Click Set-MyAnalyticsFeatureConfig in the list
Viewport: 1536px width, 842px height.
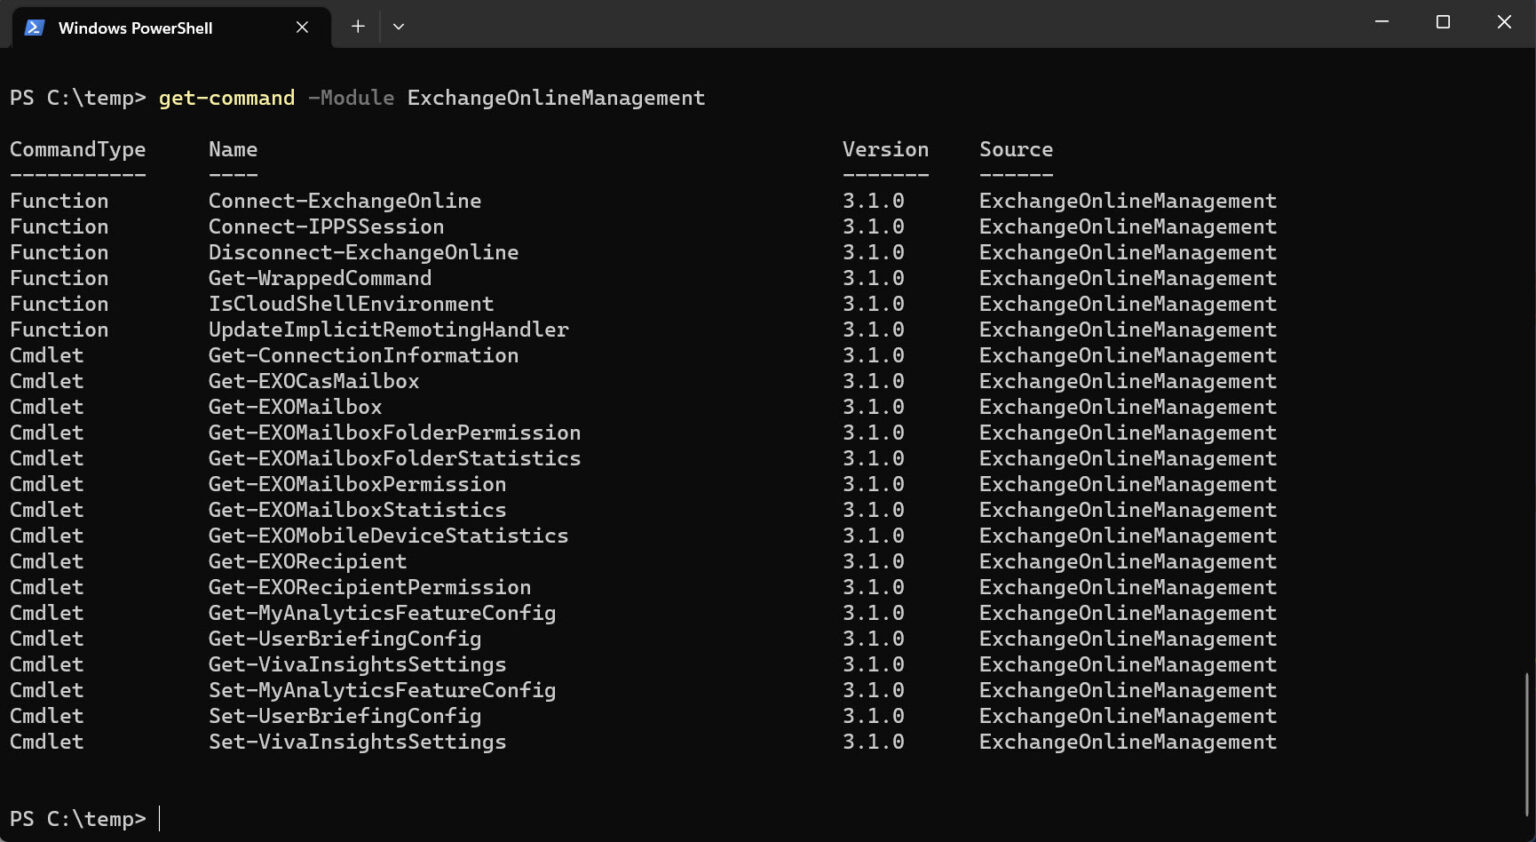click(x=382, y=690)
